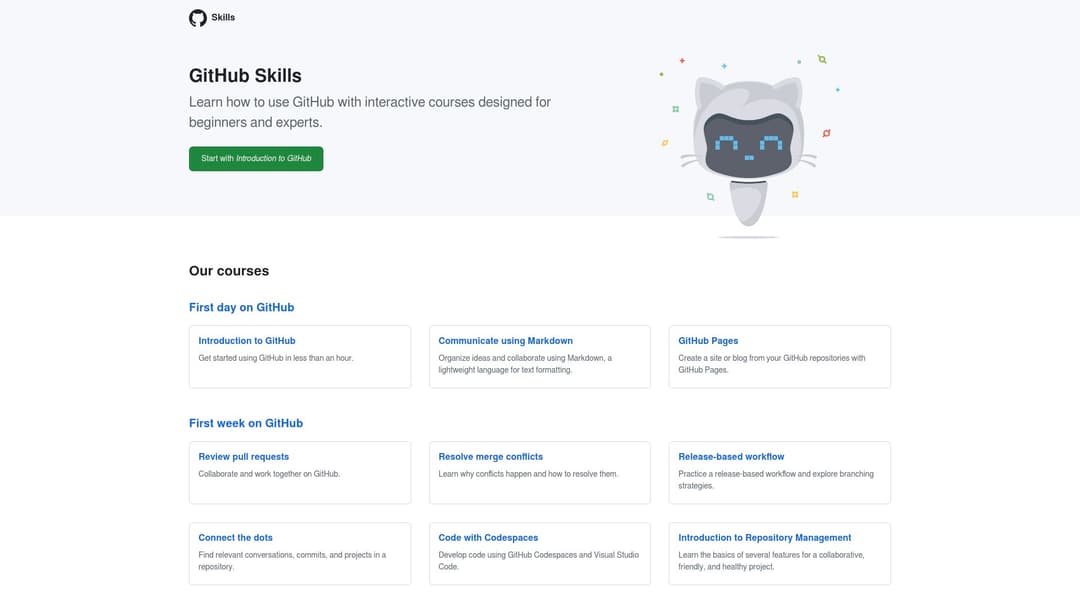
Task: Click the Mona robot cat illustration
Action: (x=749, y=148)
